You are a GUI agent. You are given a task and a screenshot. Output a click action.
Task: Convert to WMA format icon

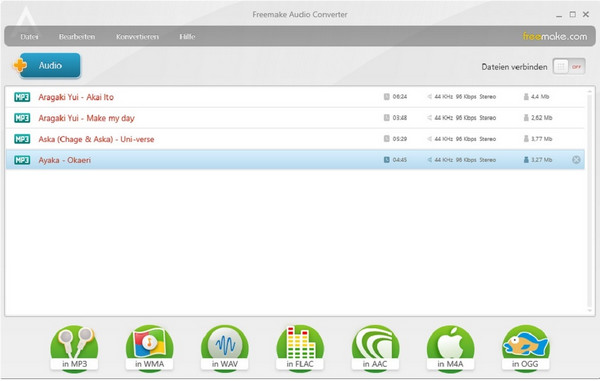point(149,348)
